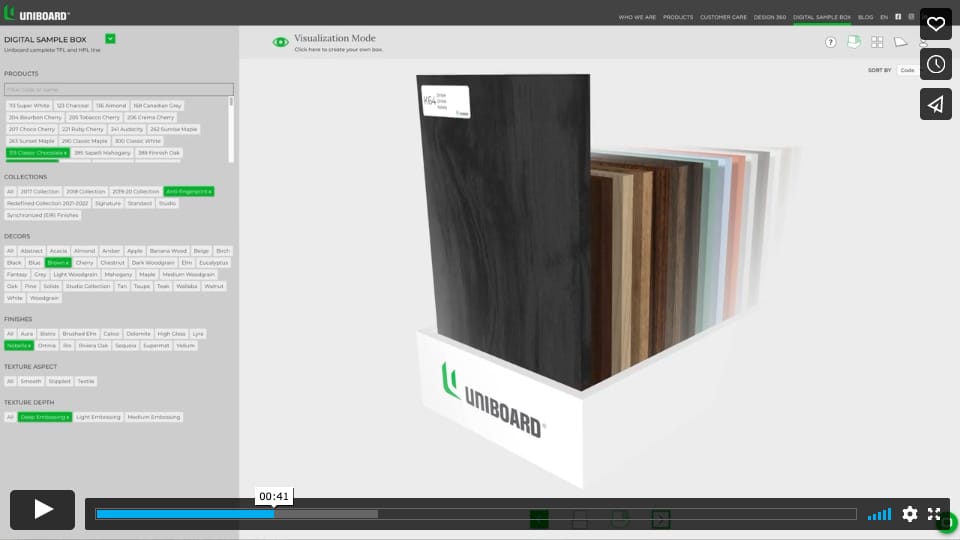
Task: Adjust the volume bars
Action: click(x=879, y=514)
